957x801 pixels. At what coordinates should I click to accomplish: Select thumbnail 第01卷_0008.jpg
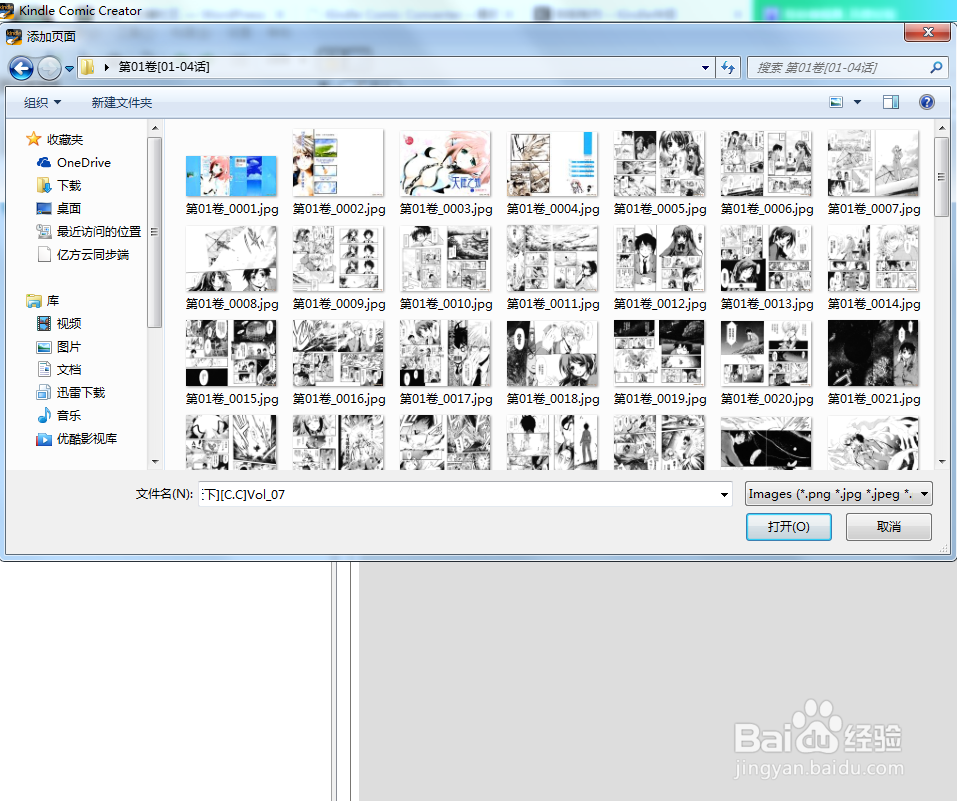pyautogui.click(x=231, y=258)
